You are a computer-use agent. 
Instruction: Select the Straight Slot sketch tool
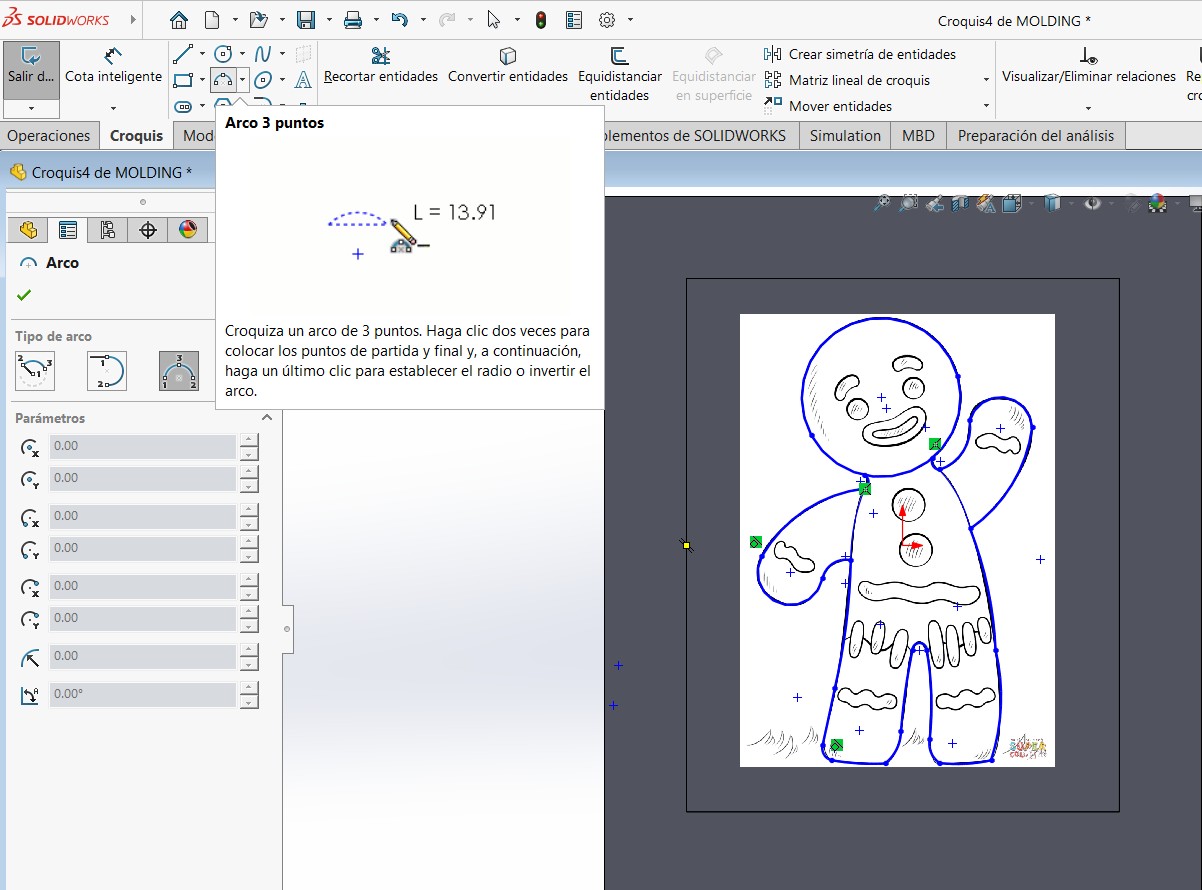(182, 106)
